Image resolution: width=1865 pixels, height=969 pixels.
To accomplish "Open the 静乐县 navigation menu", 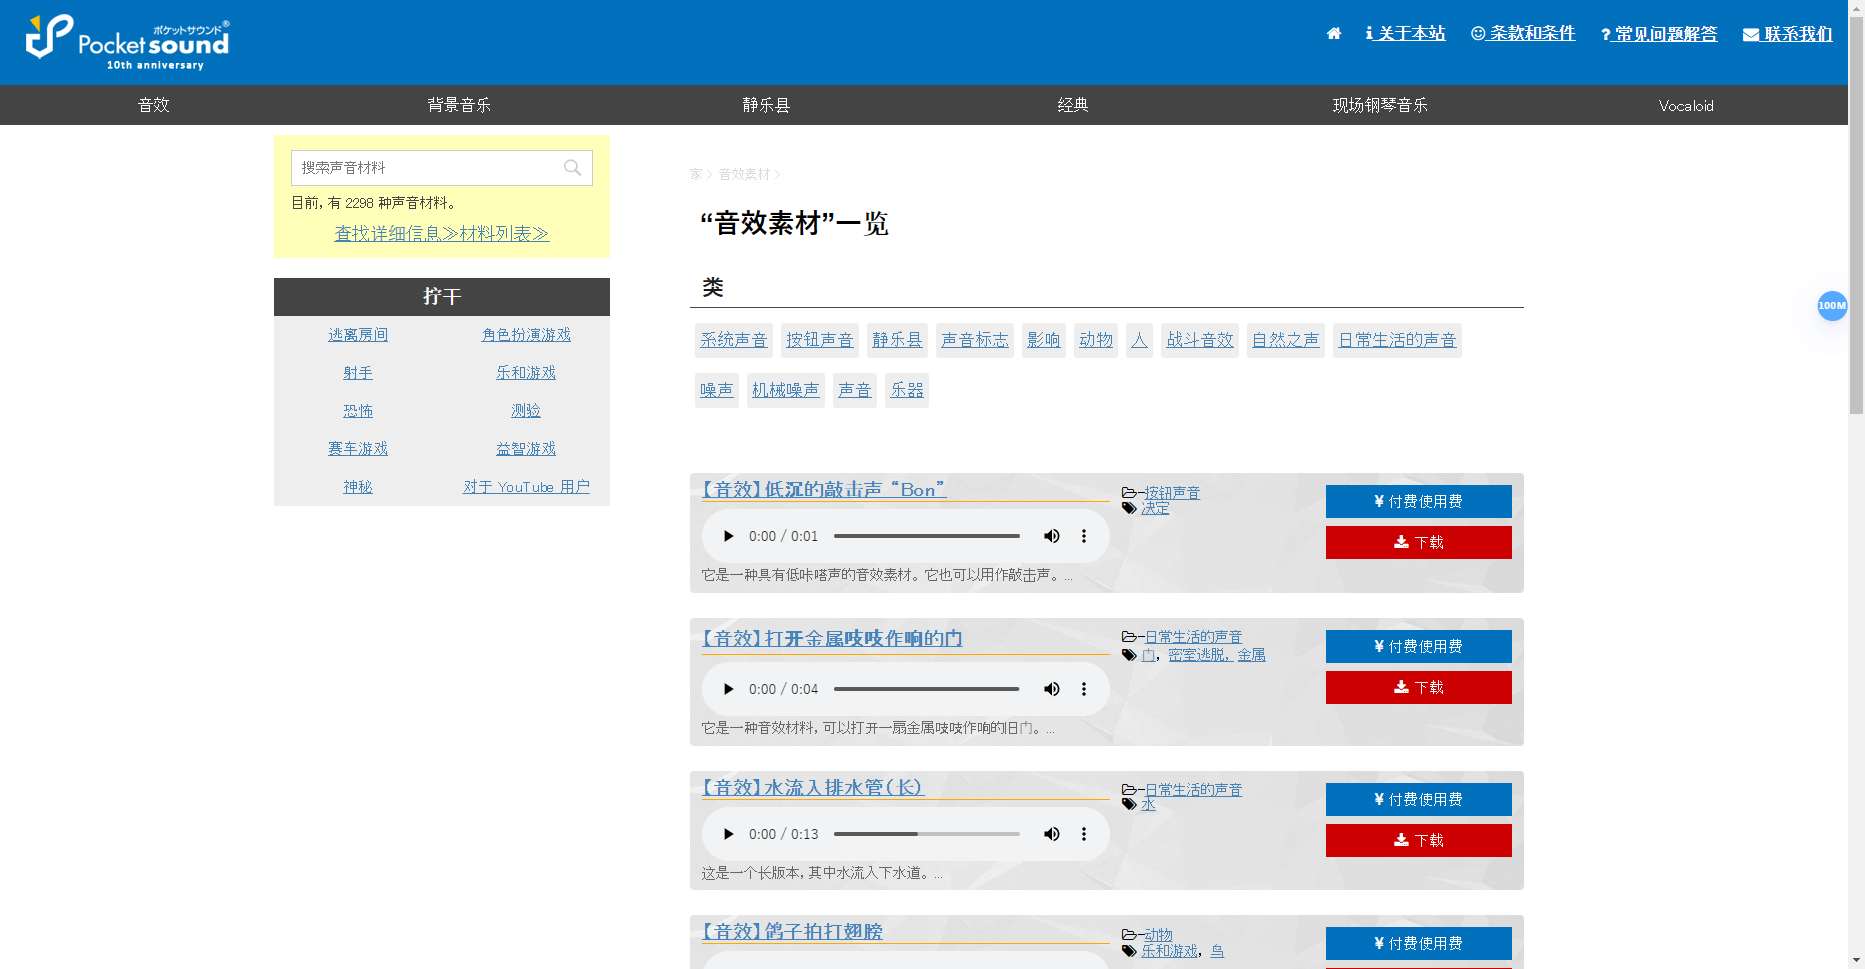I will tap(766, 105).
